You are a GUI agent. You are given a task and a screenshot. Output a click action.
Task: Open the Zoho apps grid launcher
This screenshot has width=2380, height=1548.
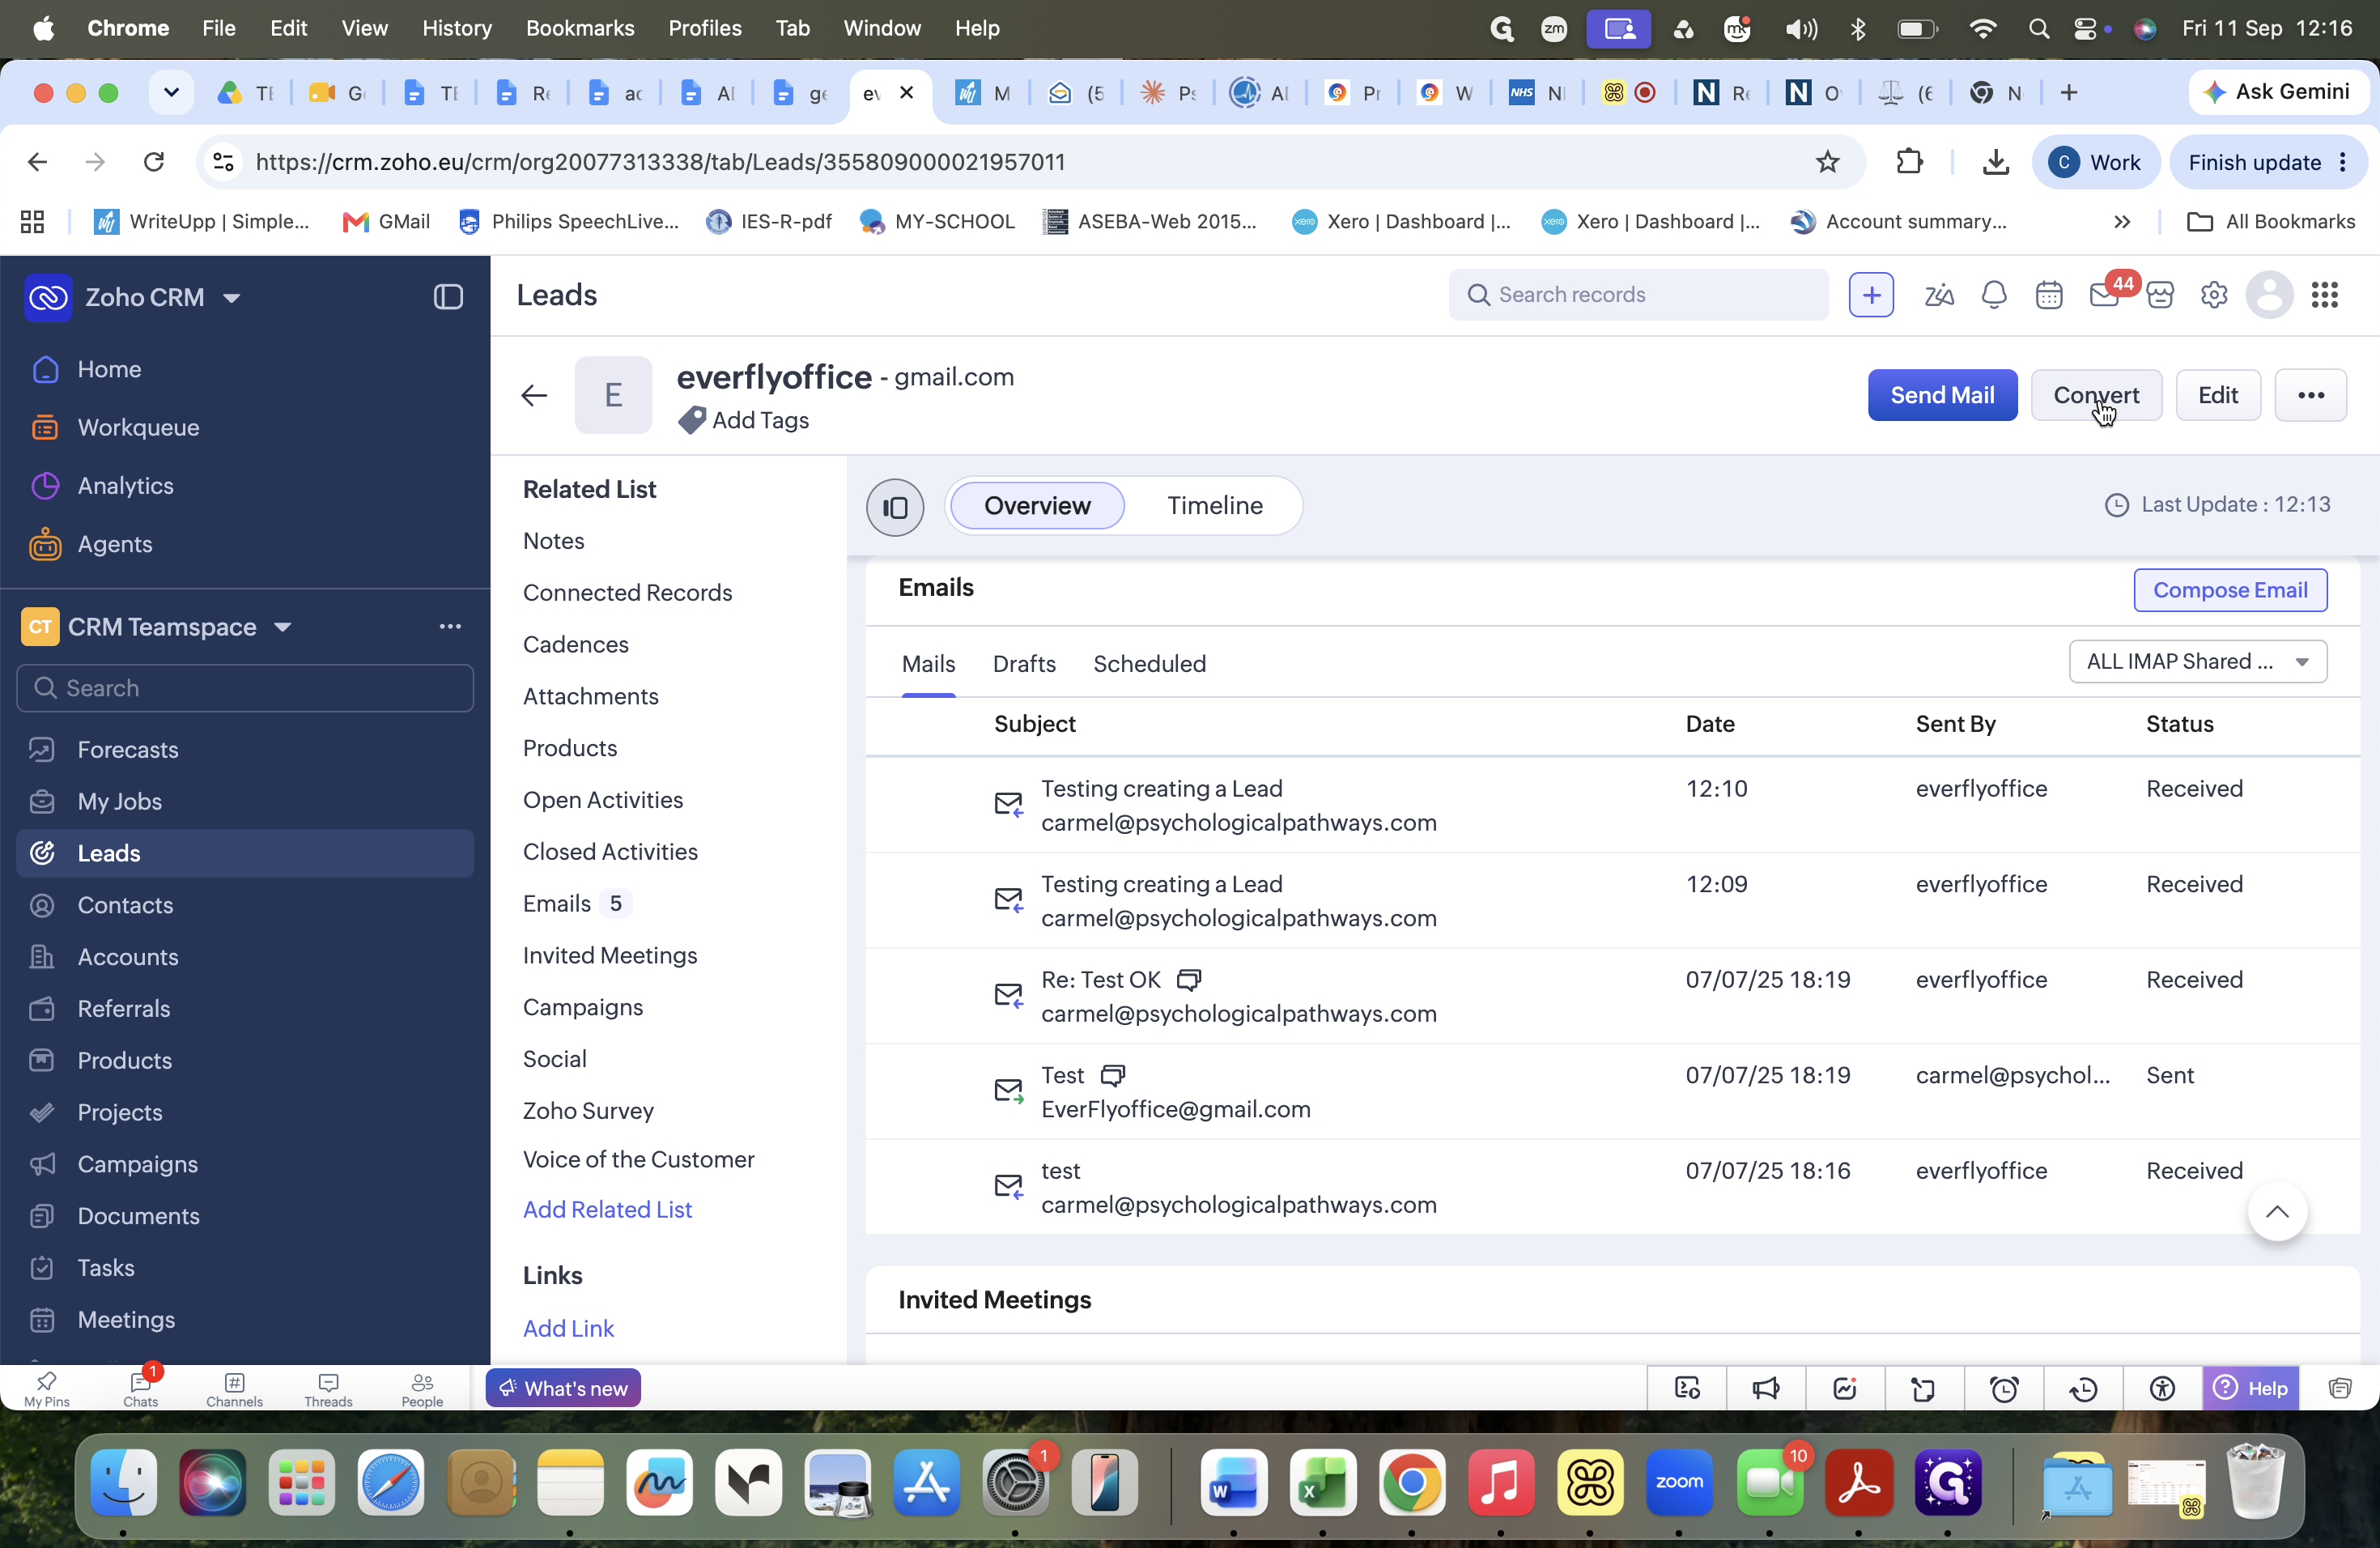[2325, 295]
